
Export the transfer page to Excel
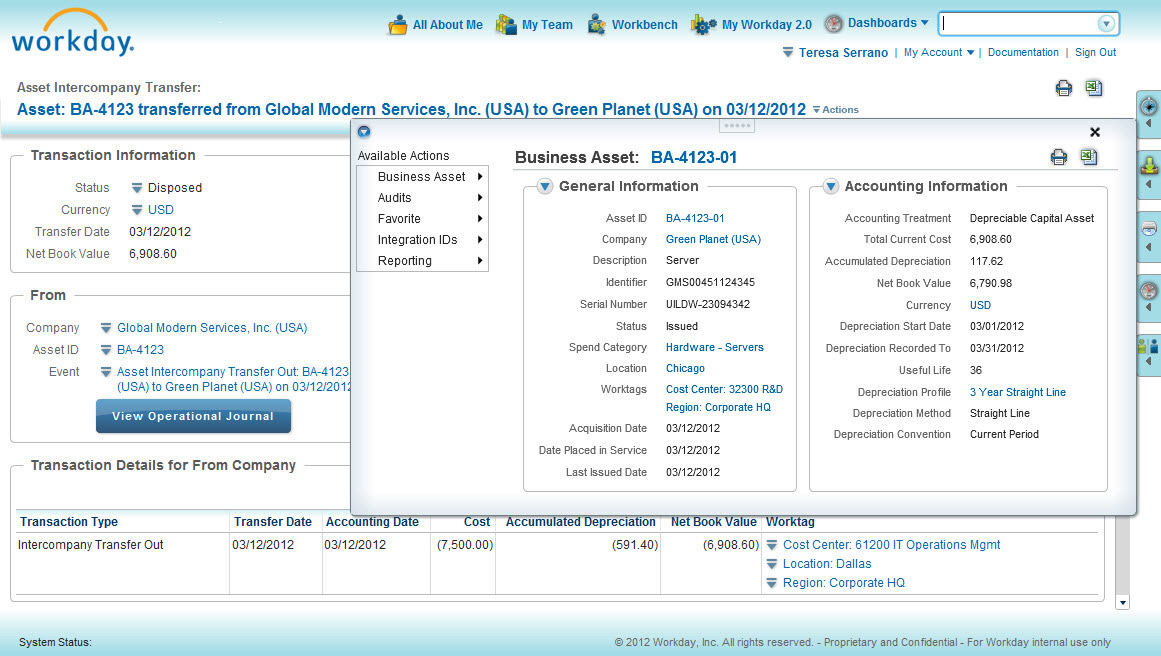coord(1094,87)
